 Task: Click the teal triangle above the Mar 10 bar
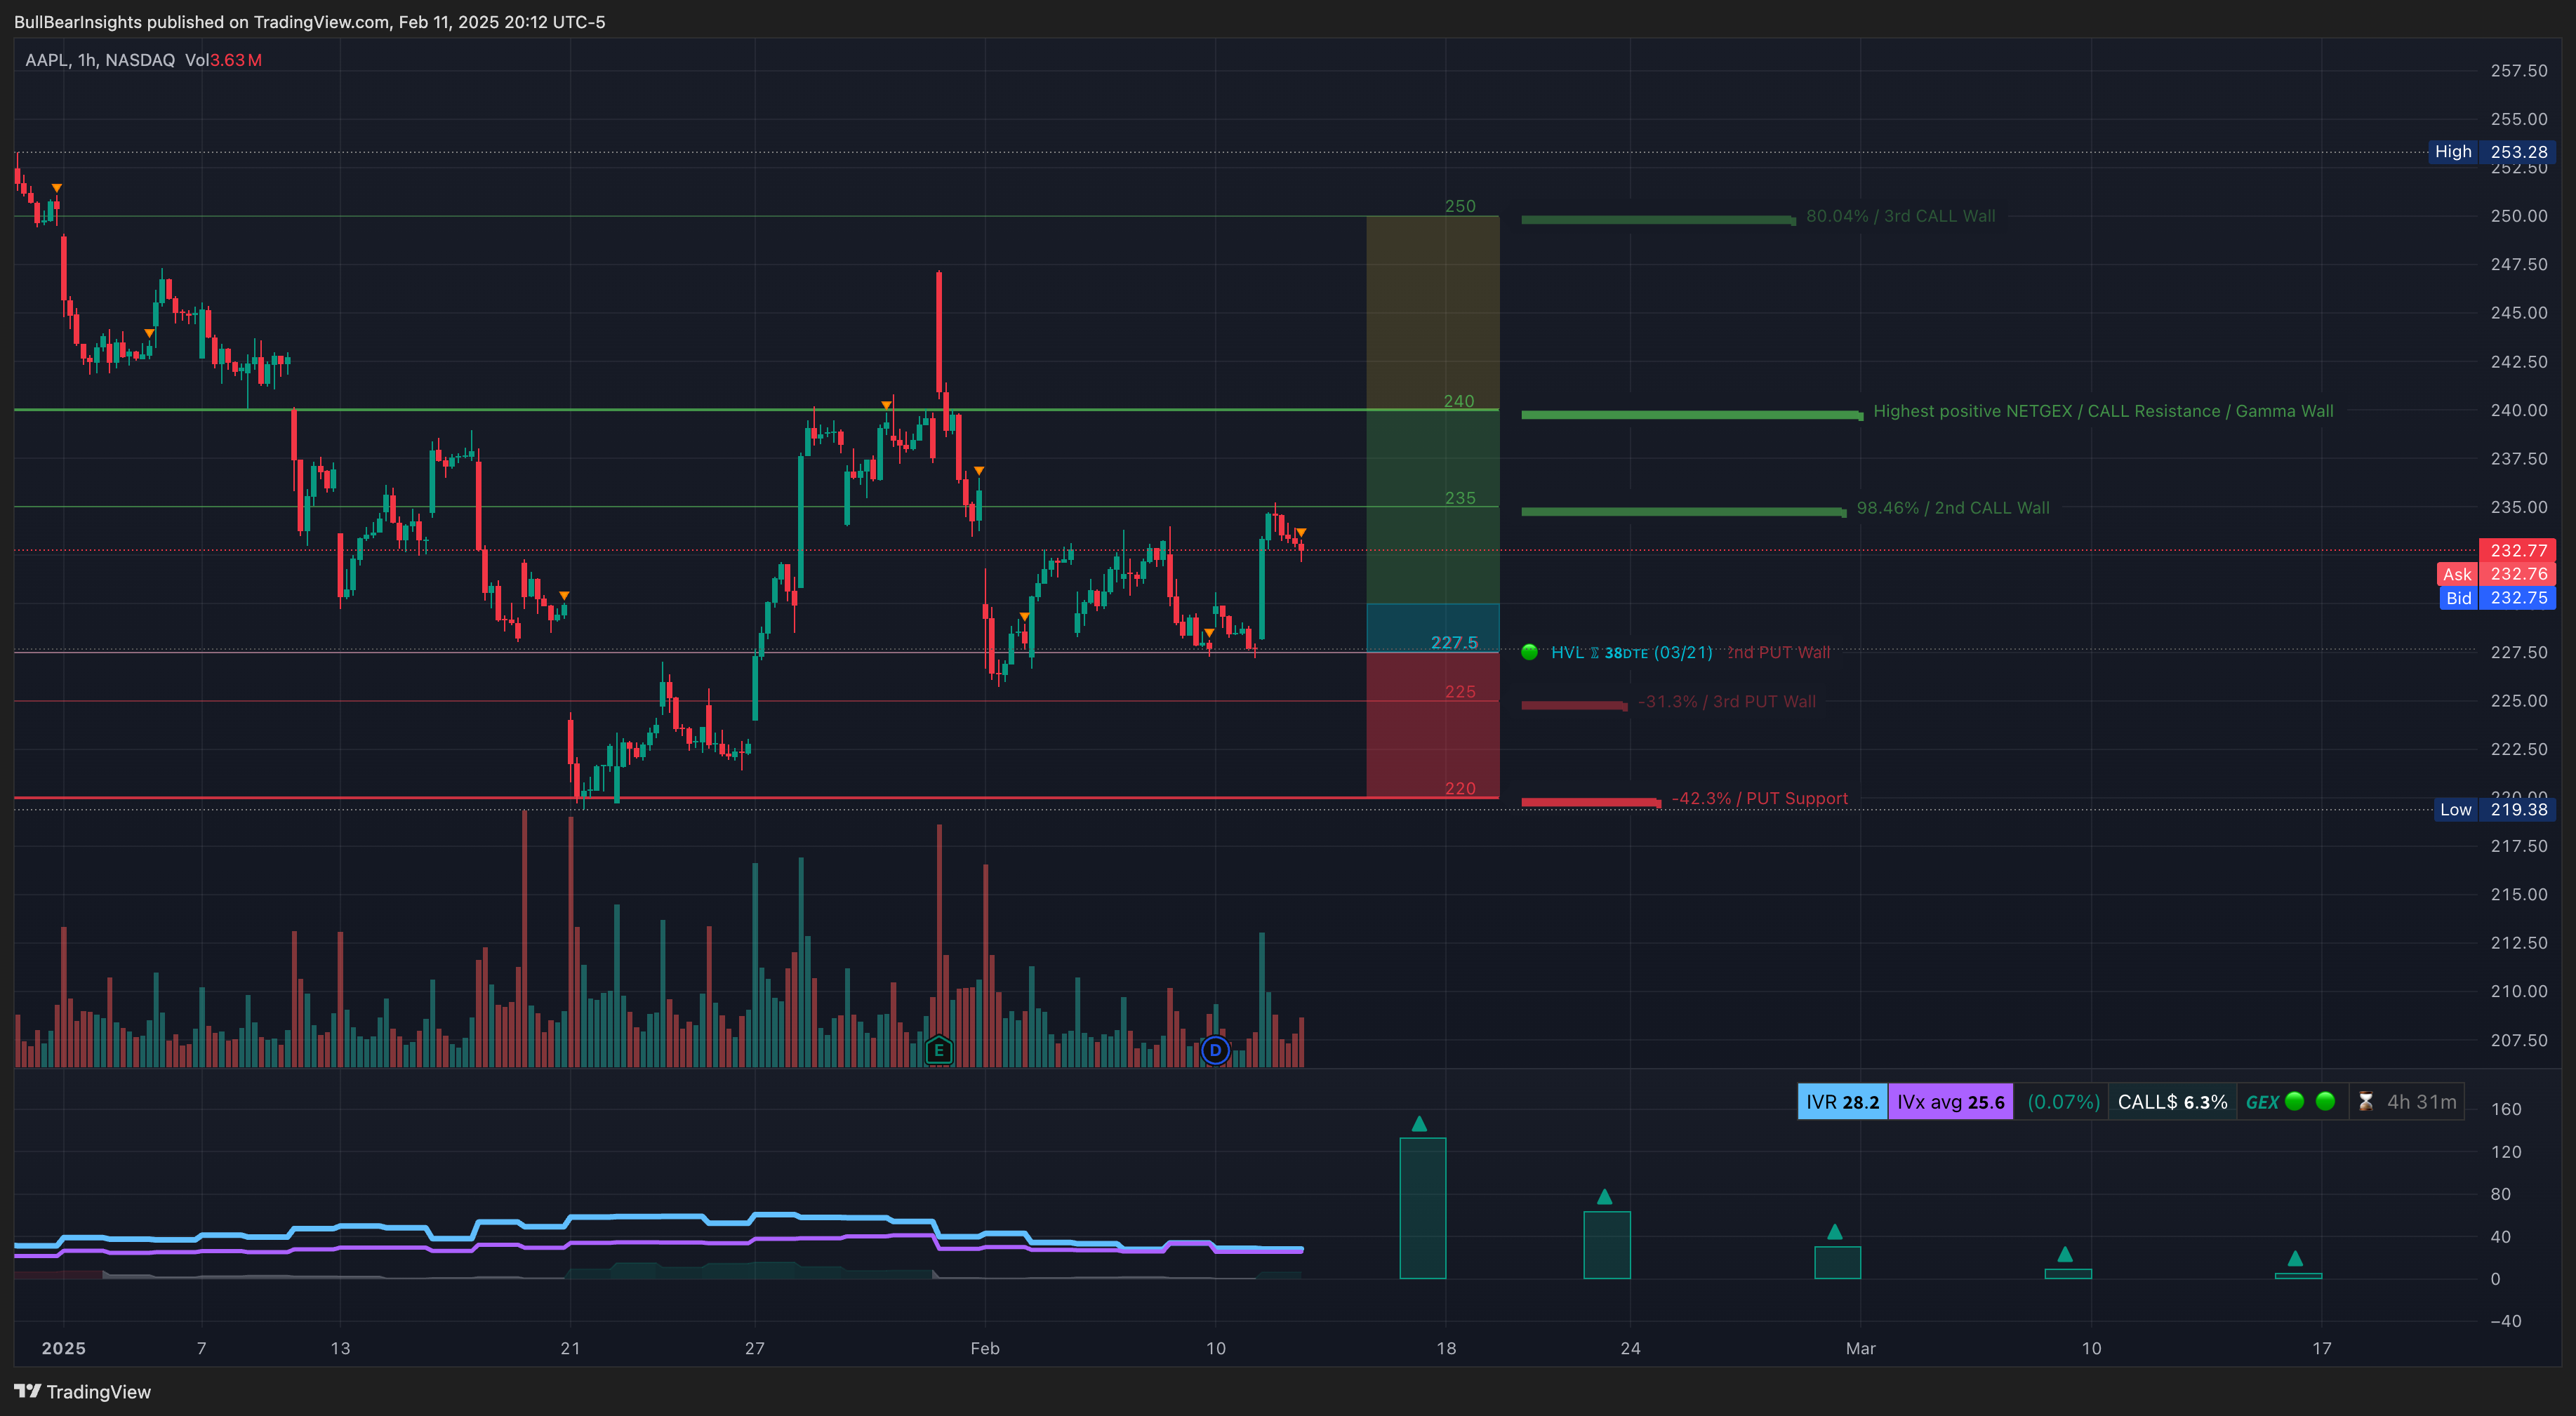click(x=2065, y=1254)
